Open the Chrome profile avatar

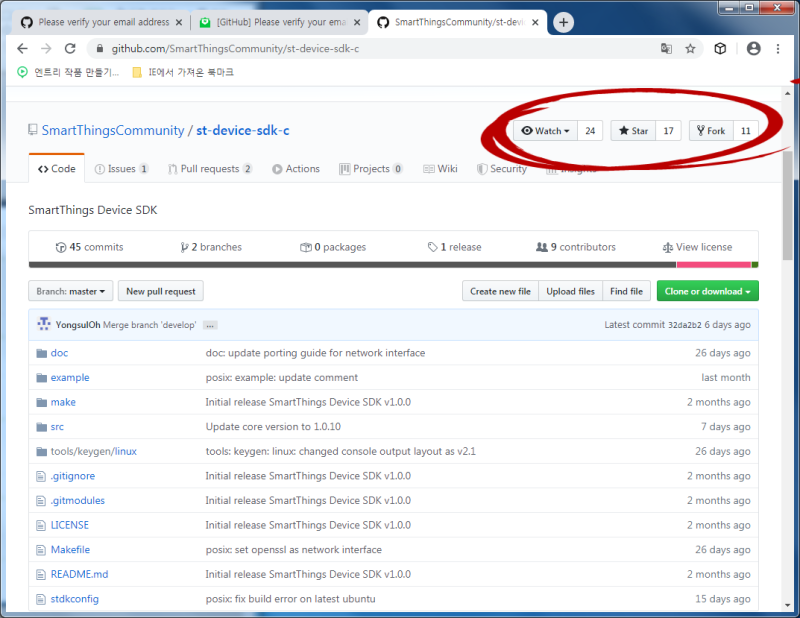click(x=754, y=48)
